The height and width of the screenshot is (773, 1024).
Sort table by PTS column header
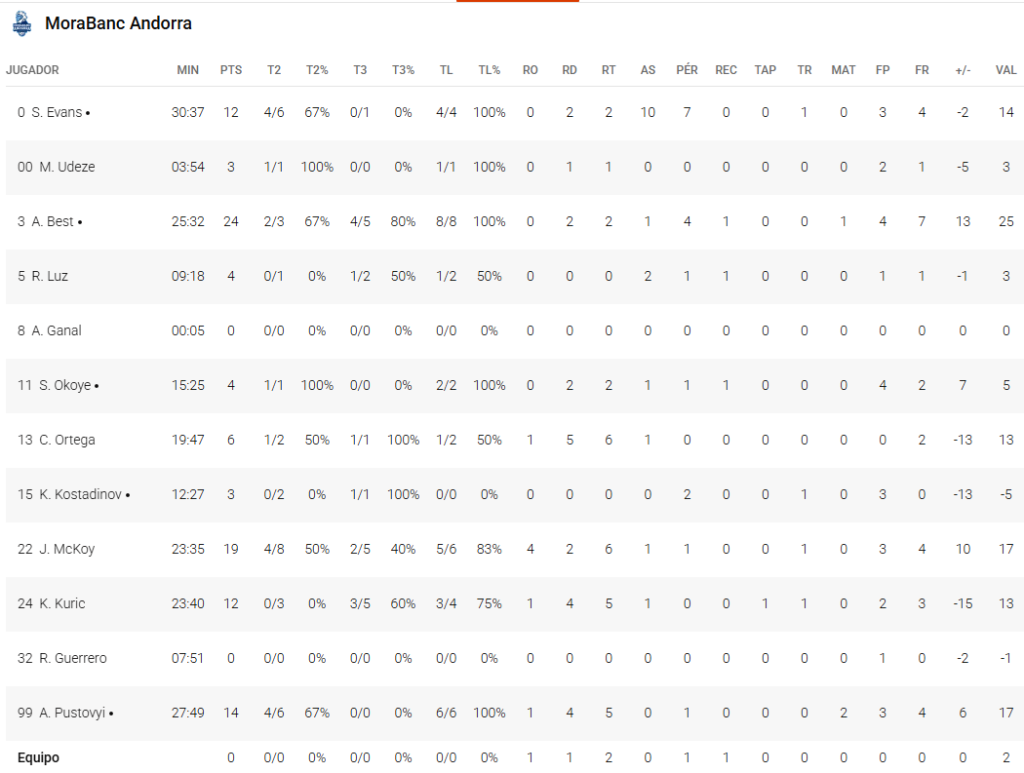[231, 70]
